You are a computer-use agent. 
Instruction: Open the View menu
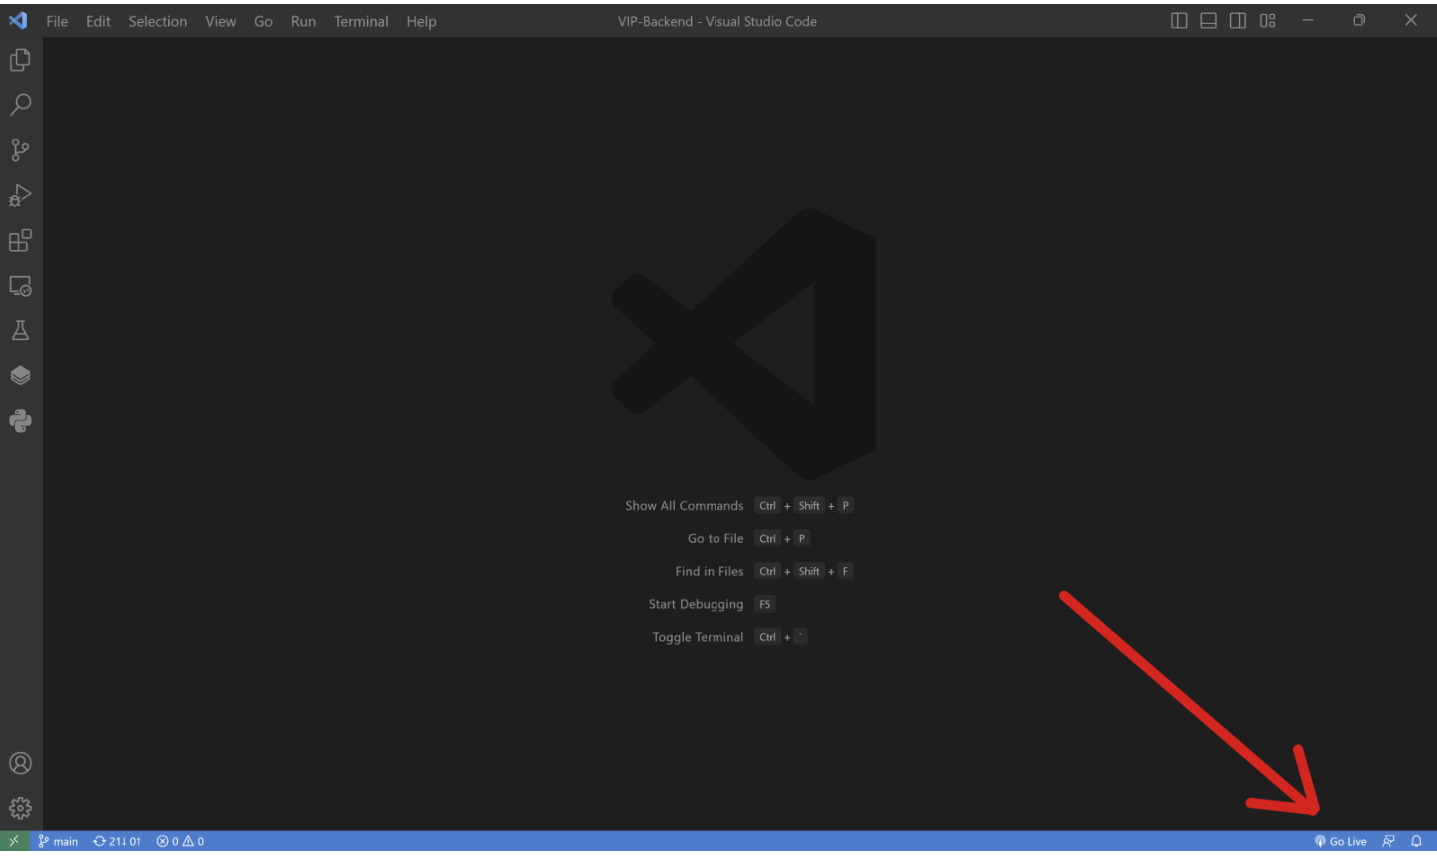pyautogui.click(x=221, y=21)
